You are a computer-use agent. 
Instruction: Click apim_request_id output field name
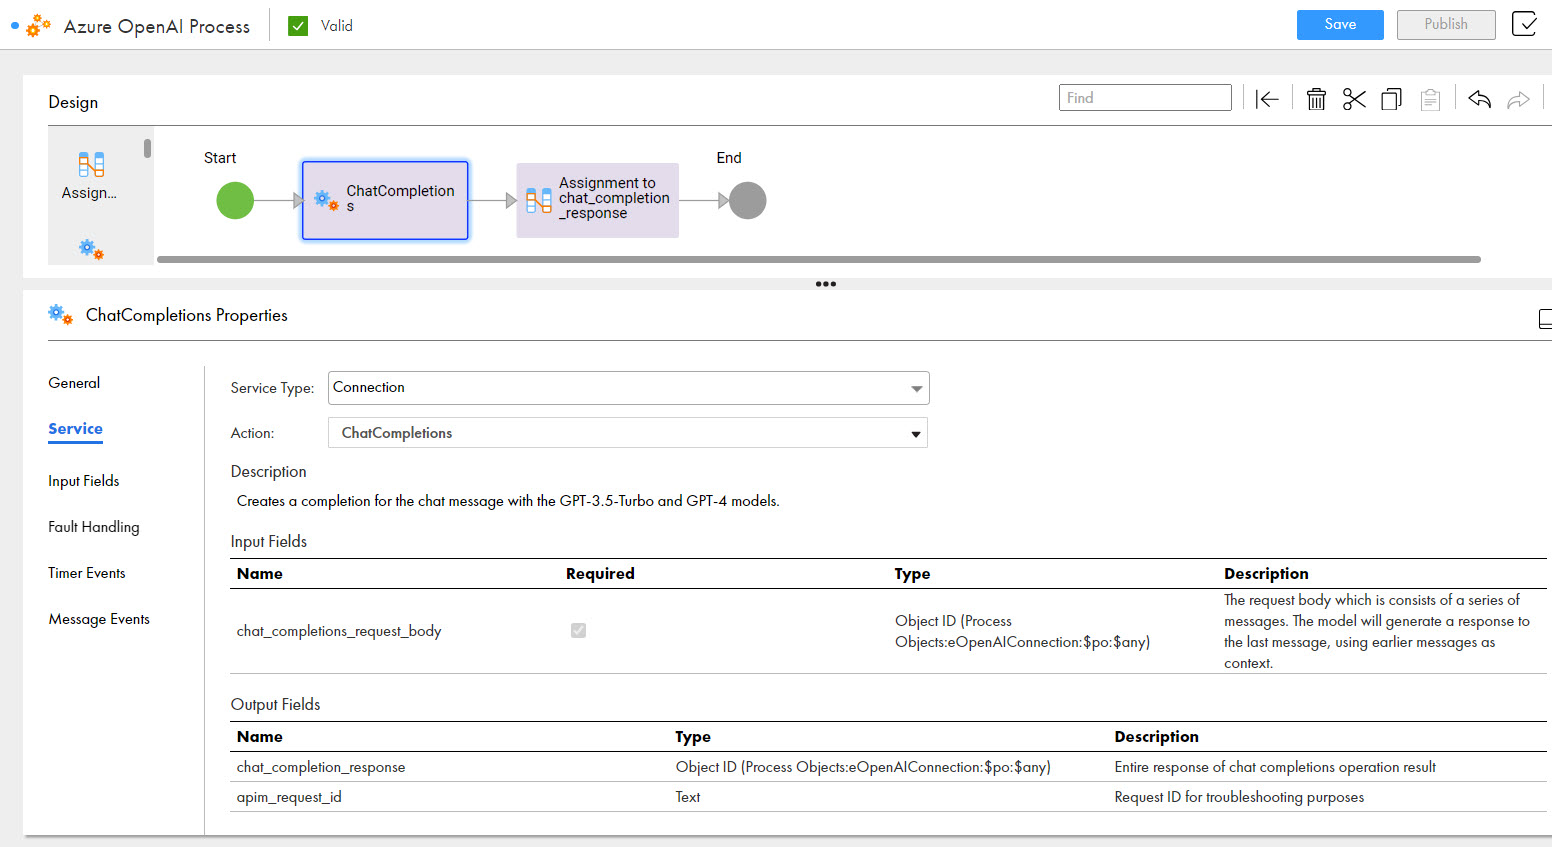coord(289,797)
